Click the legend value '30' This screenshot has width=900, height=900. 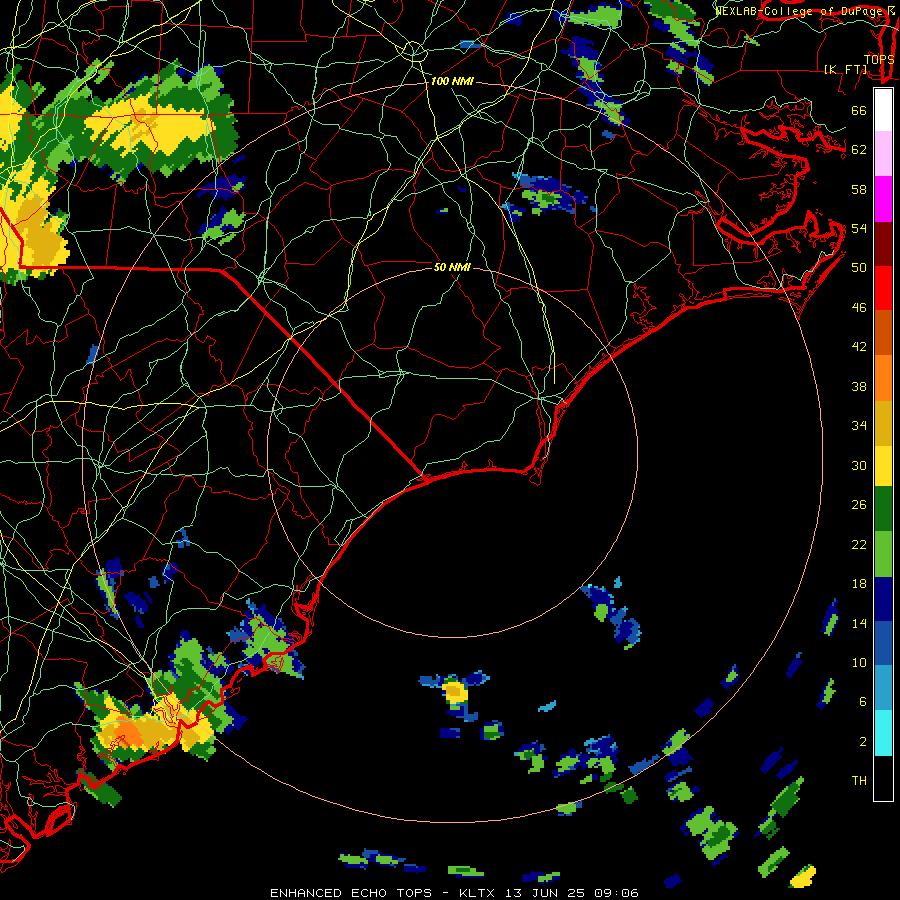pos(859,466)
